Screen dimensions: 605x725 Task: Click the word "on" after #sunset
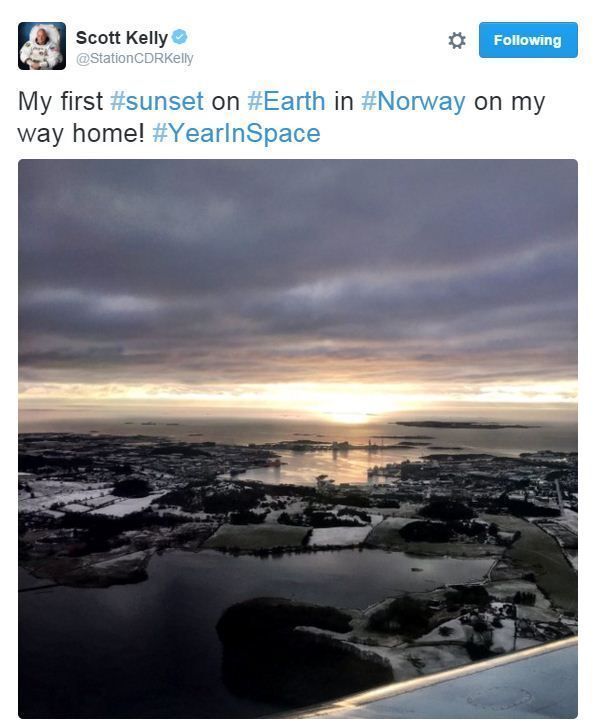click(x=225, y=101)
